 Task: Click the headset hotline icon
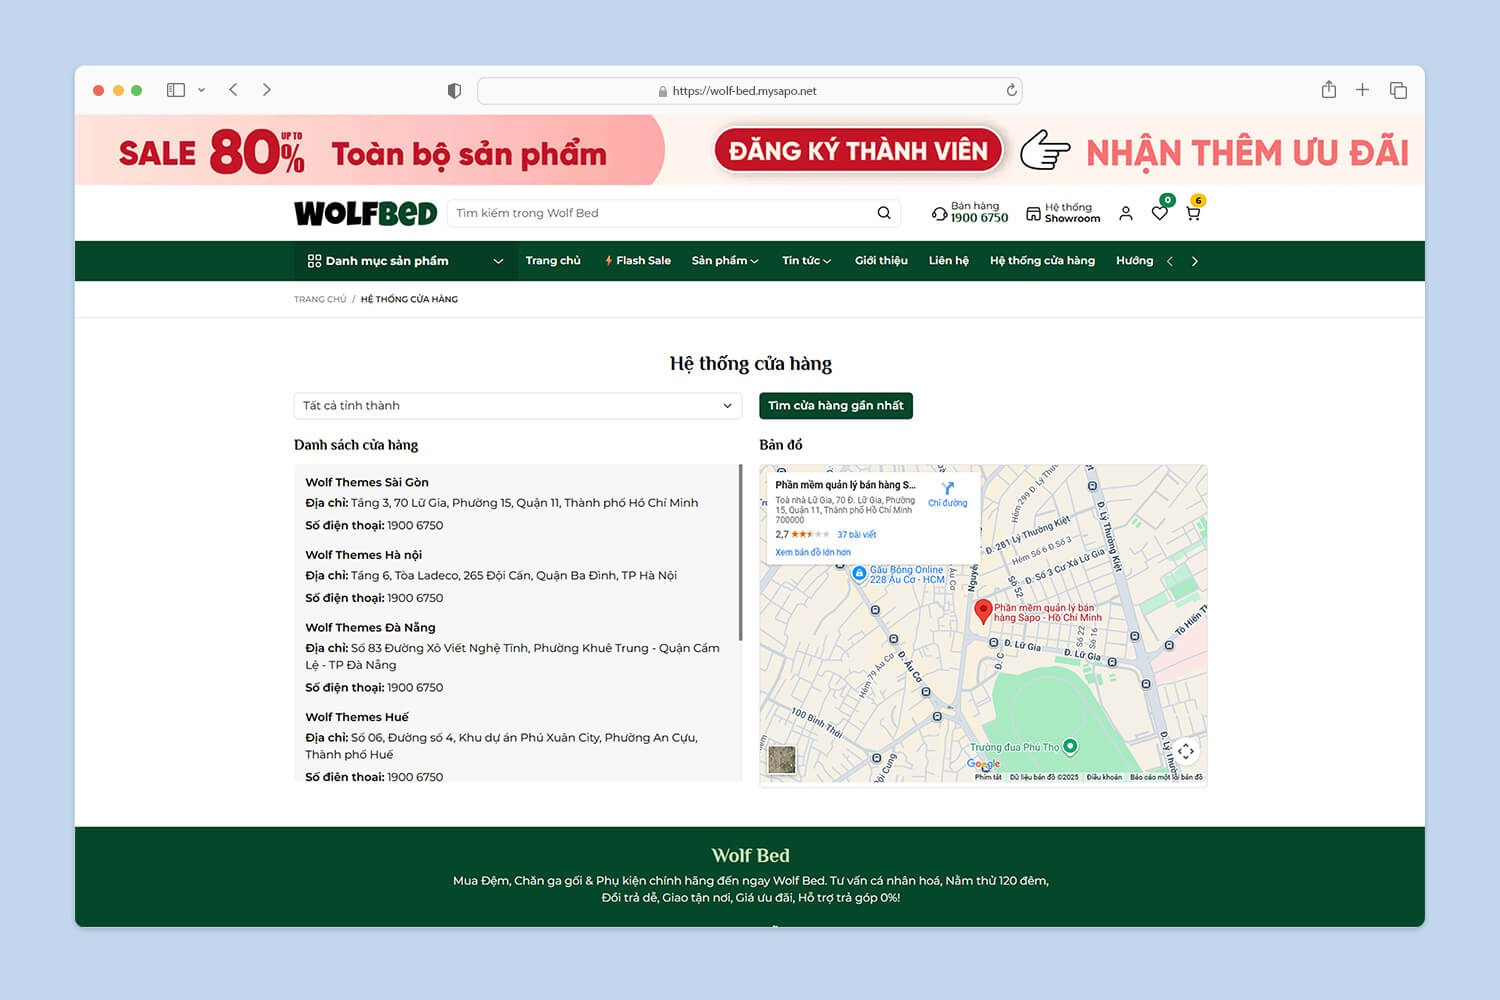(939, 213)
